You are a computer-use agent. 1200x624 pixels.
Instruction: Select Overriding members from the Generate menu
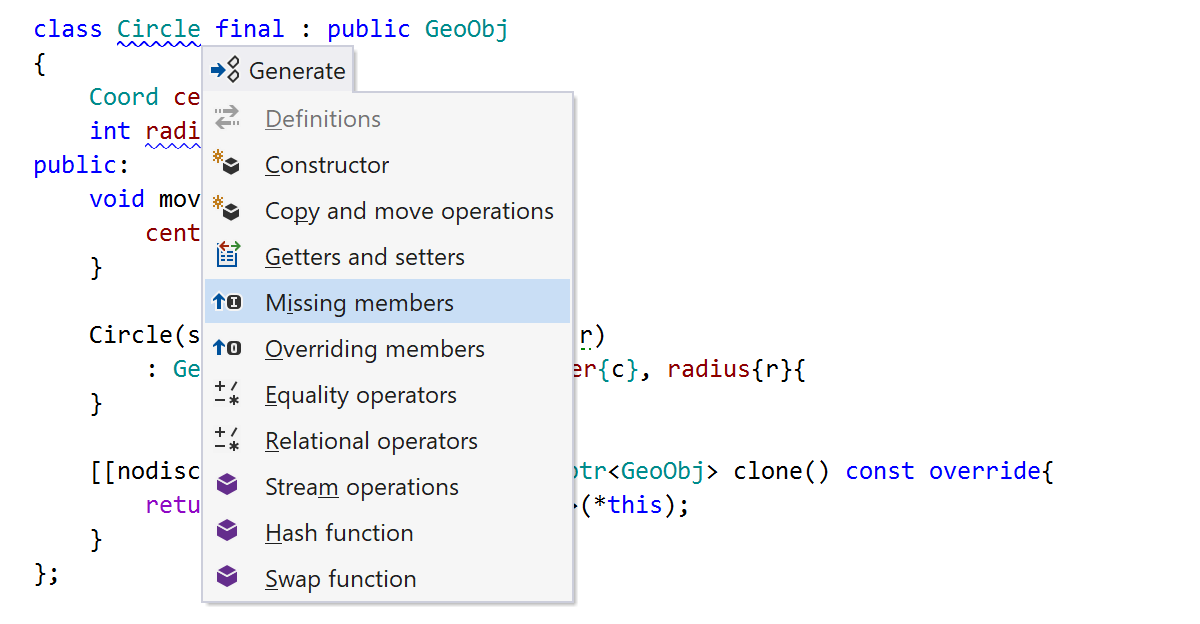[x=374, y=348]
